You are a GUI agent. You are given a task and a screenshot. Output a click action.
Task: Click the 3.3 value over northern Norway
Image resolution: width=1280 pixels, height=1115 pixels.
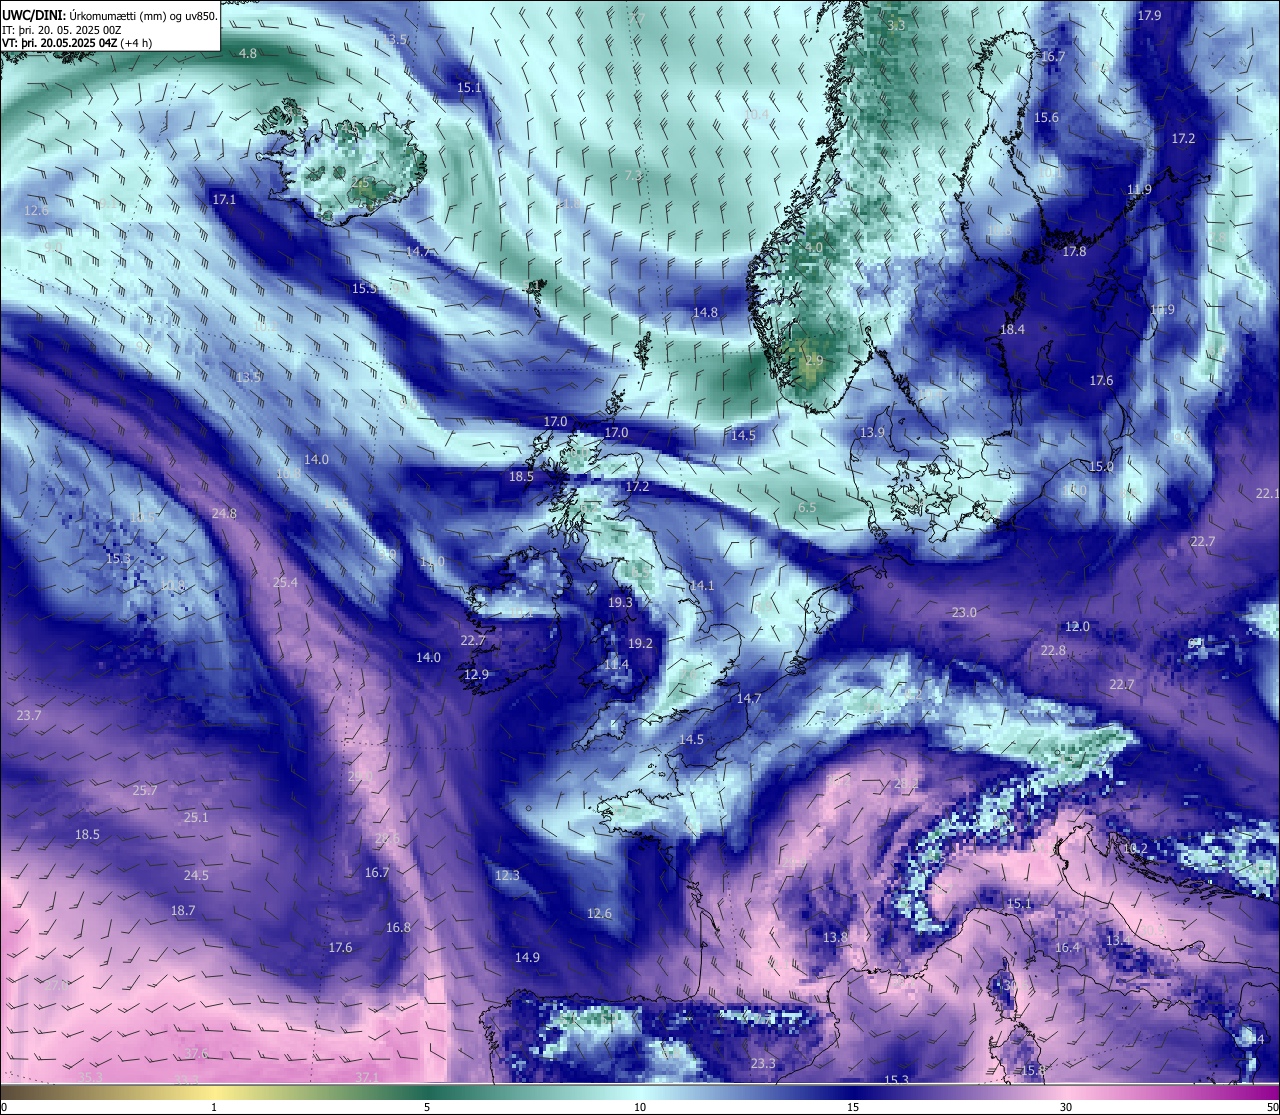click(896, 25)
